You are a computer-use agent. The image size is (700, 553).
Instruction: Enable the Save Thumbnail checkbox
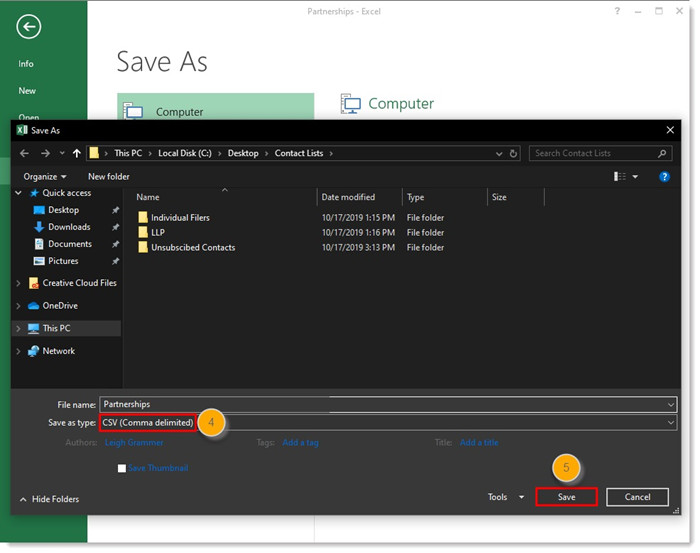[x=122, y=468]
